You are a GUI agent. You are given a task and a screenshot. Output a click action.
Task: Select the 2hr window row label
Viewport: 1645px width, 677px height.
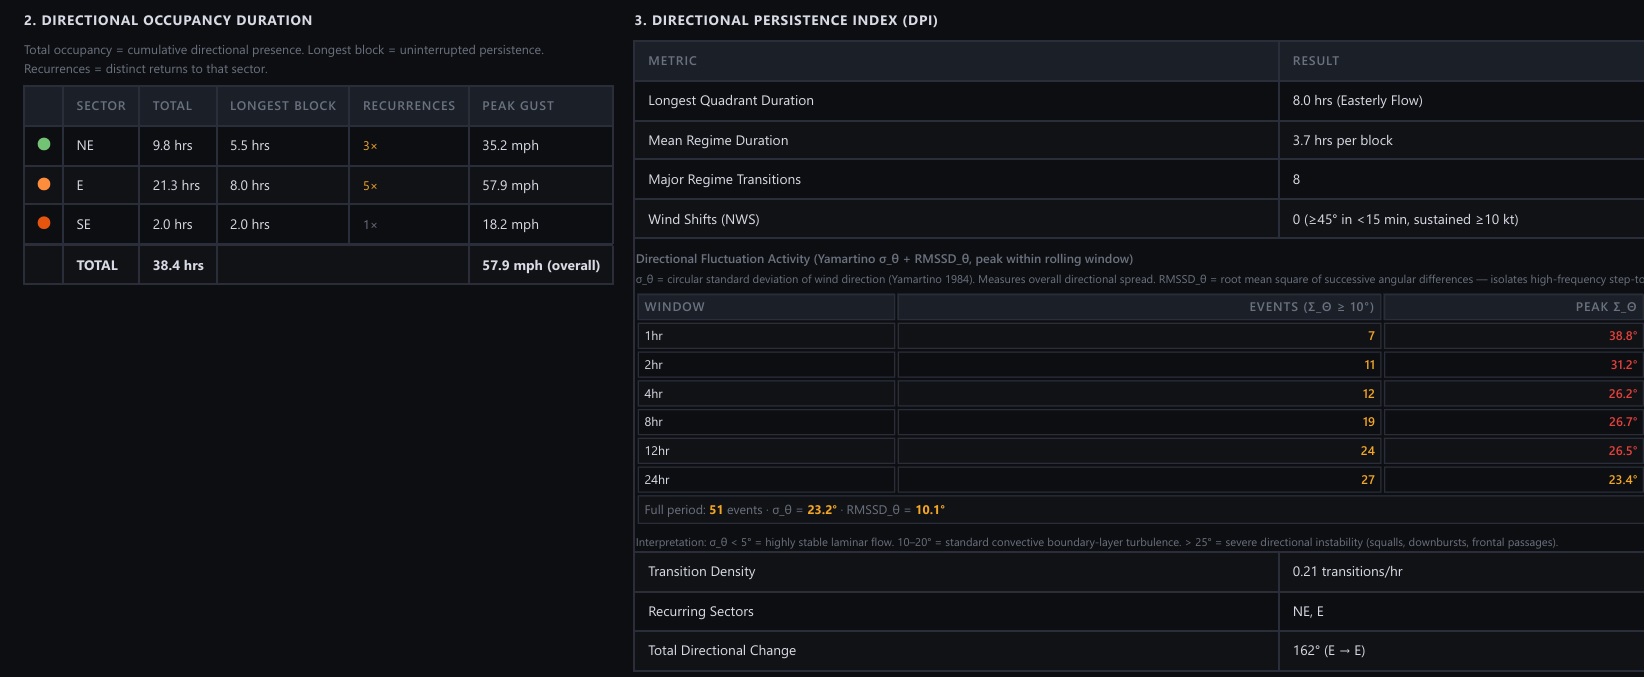[x=654, y=365]
